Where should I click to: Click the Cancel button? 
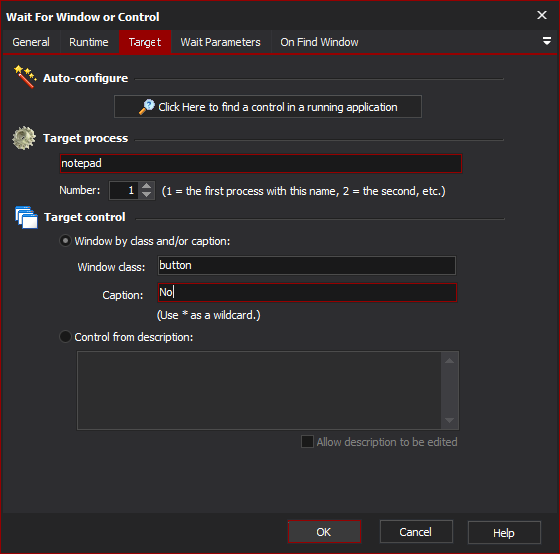(416, 532)
